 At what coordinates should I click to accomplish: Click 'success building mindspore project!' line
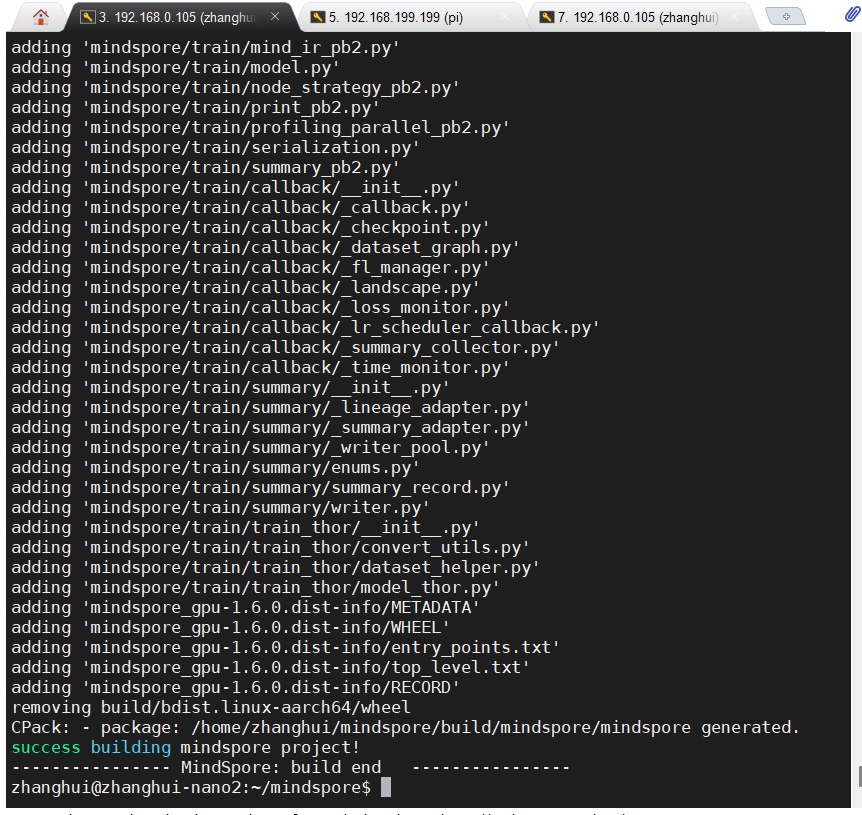[185, 747]
